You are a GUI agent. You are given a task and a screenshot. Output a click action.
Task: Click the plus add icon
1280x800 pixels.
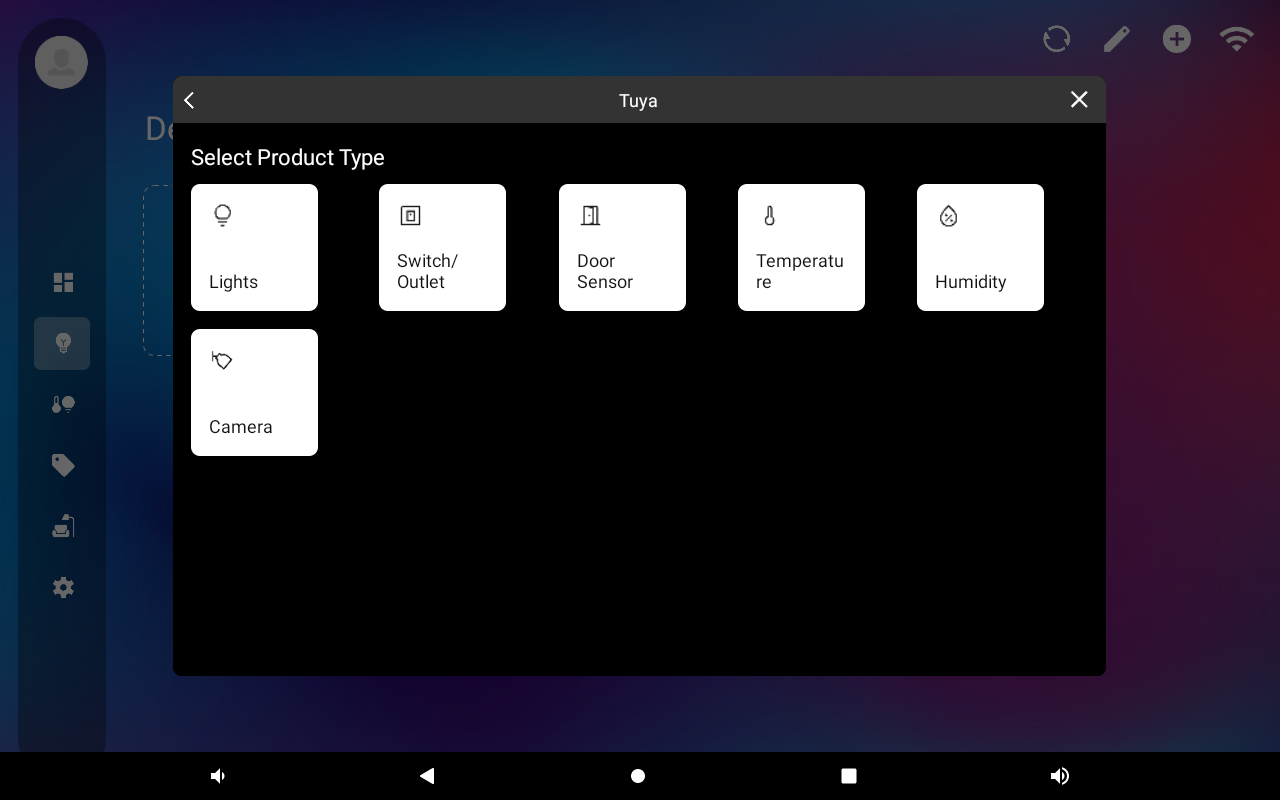[x=1177, y=39]
